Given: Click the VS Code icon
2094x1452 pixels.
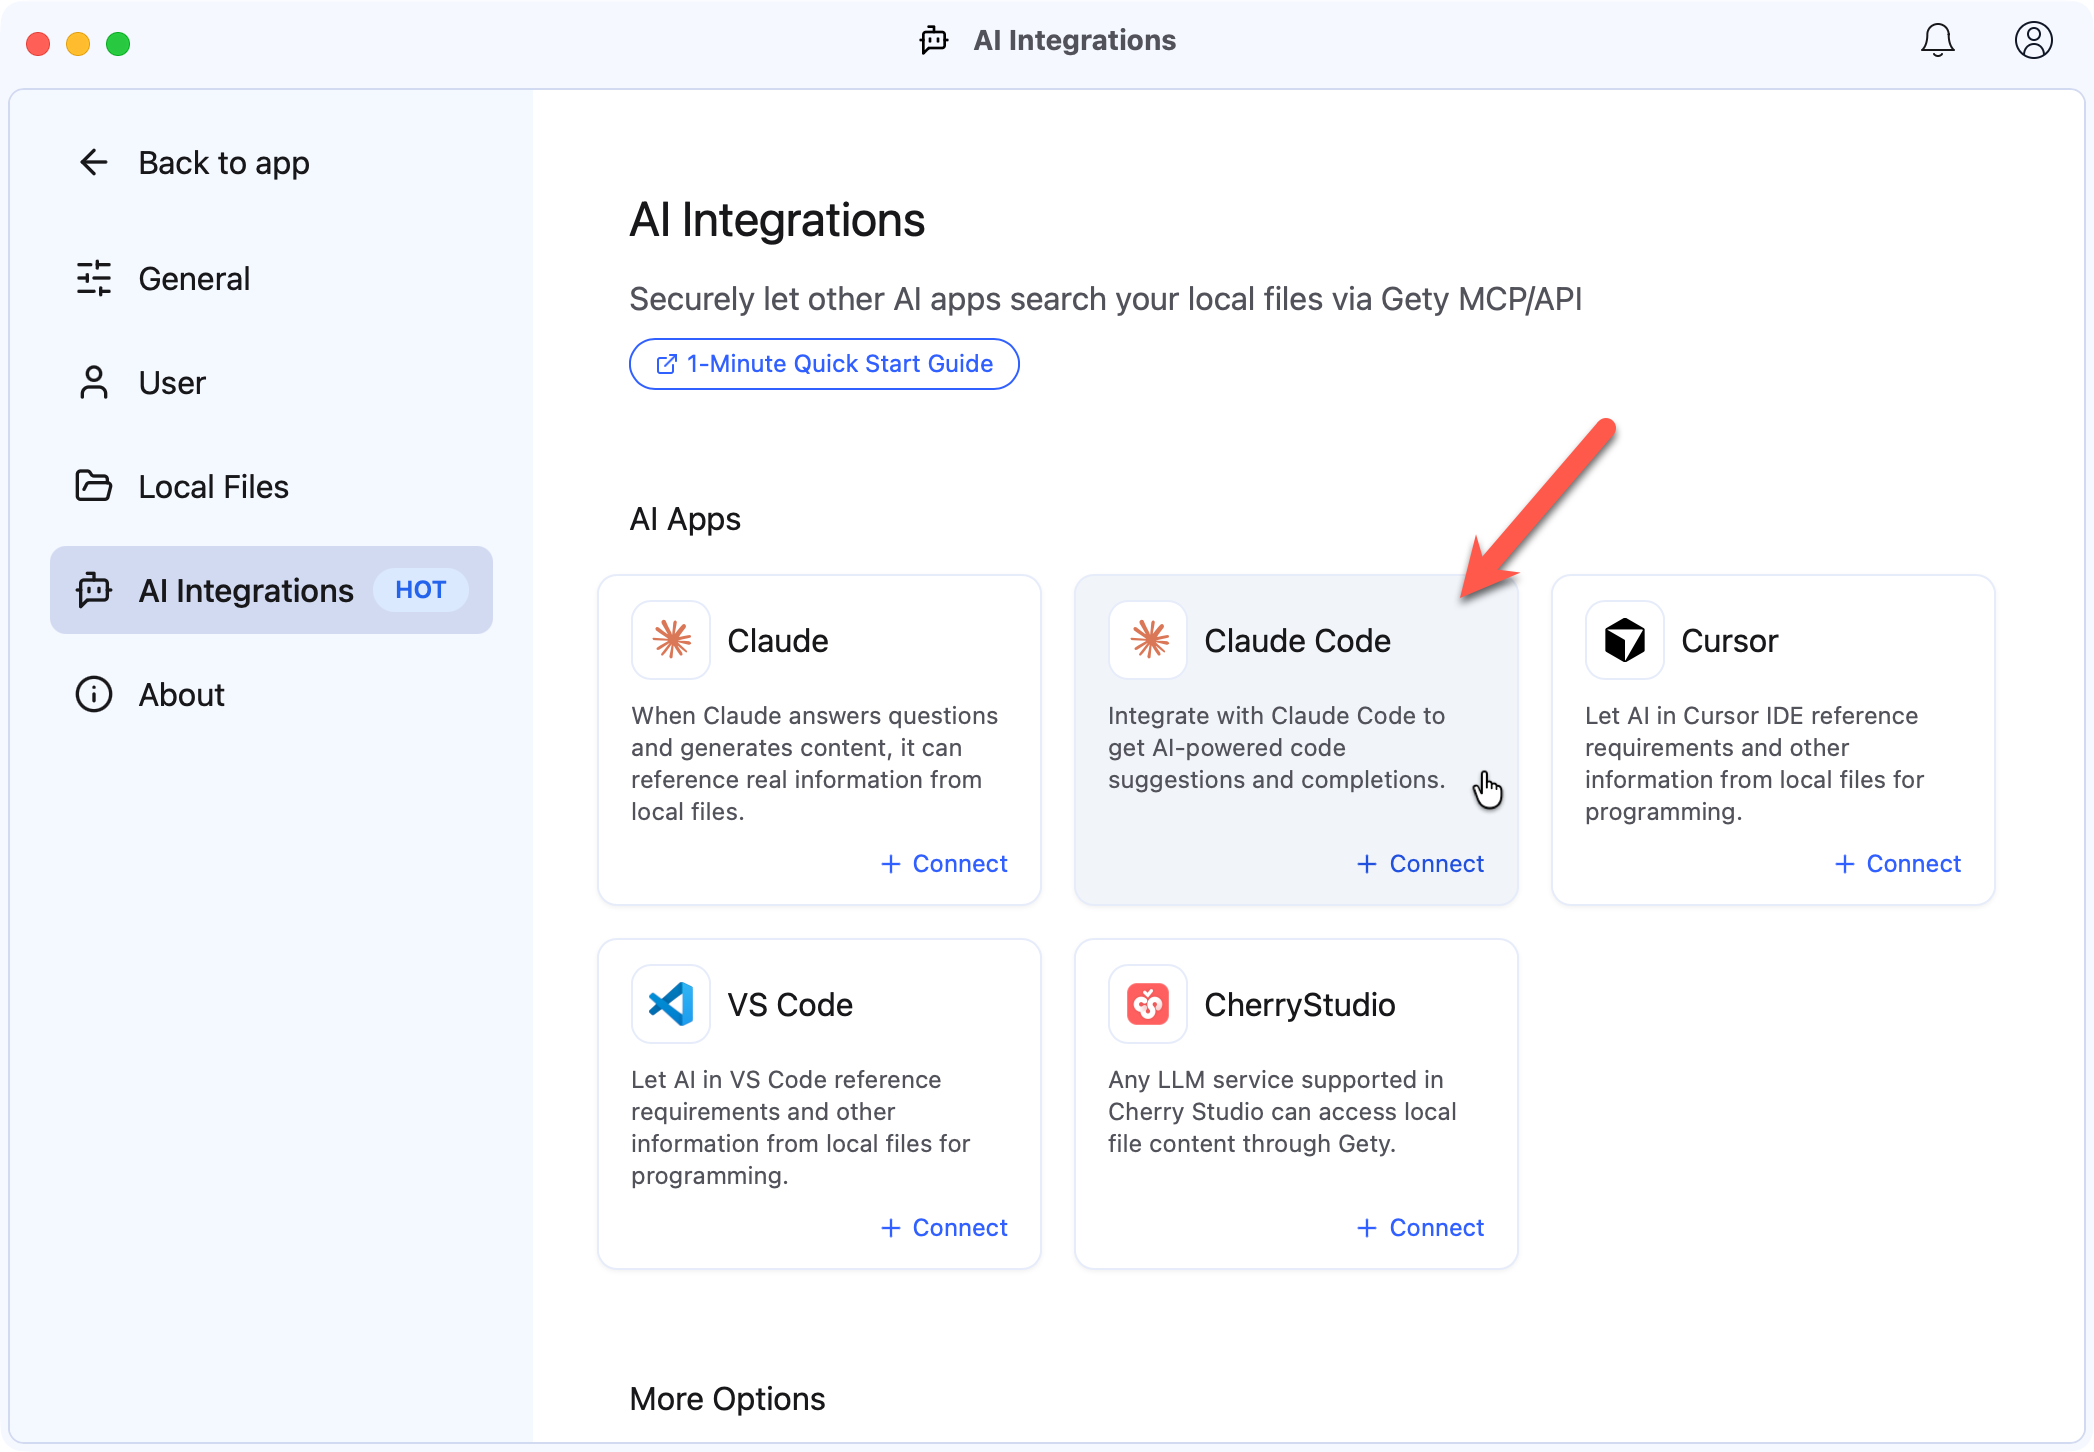Looking at the screenshot, I should 670,1004.
